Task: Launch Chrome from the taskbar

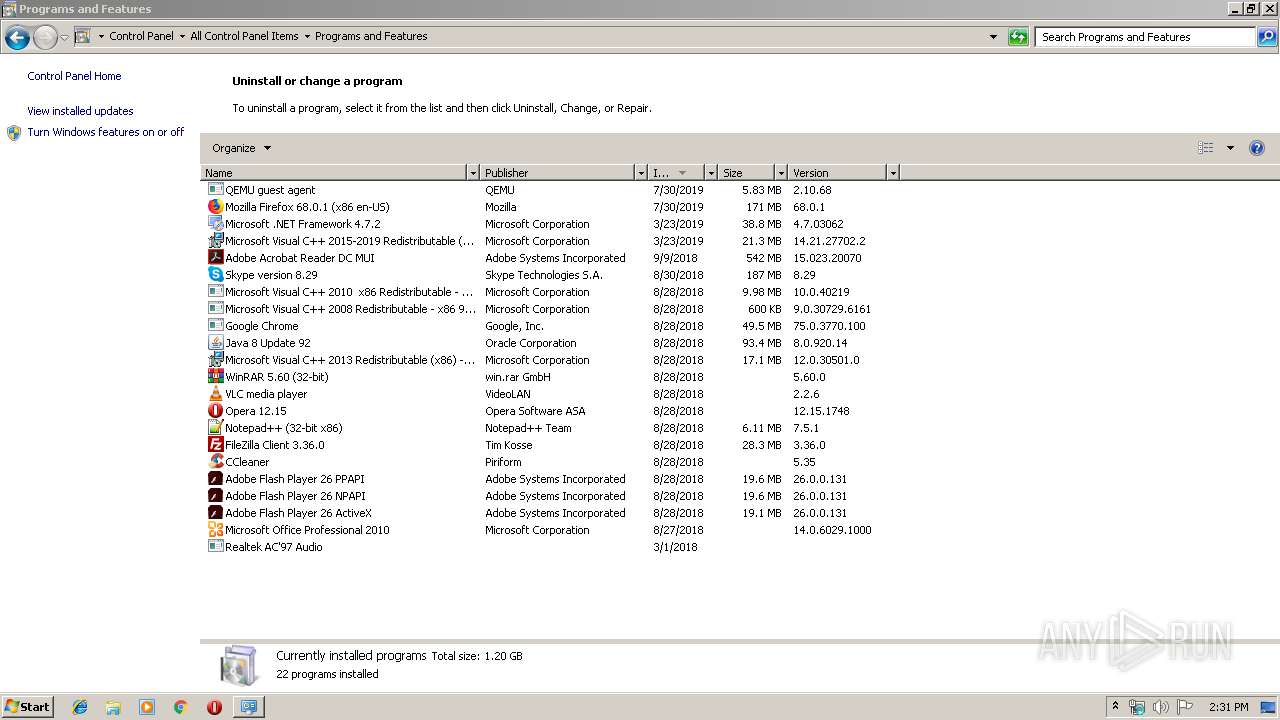Action: pos(181,707)
